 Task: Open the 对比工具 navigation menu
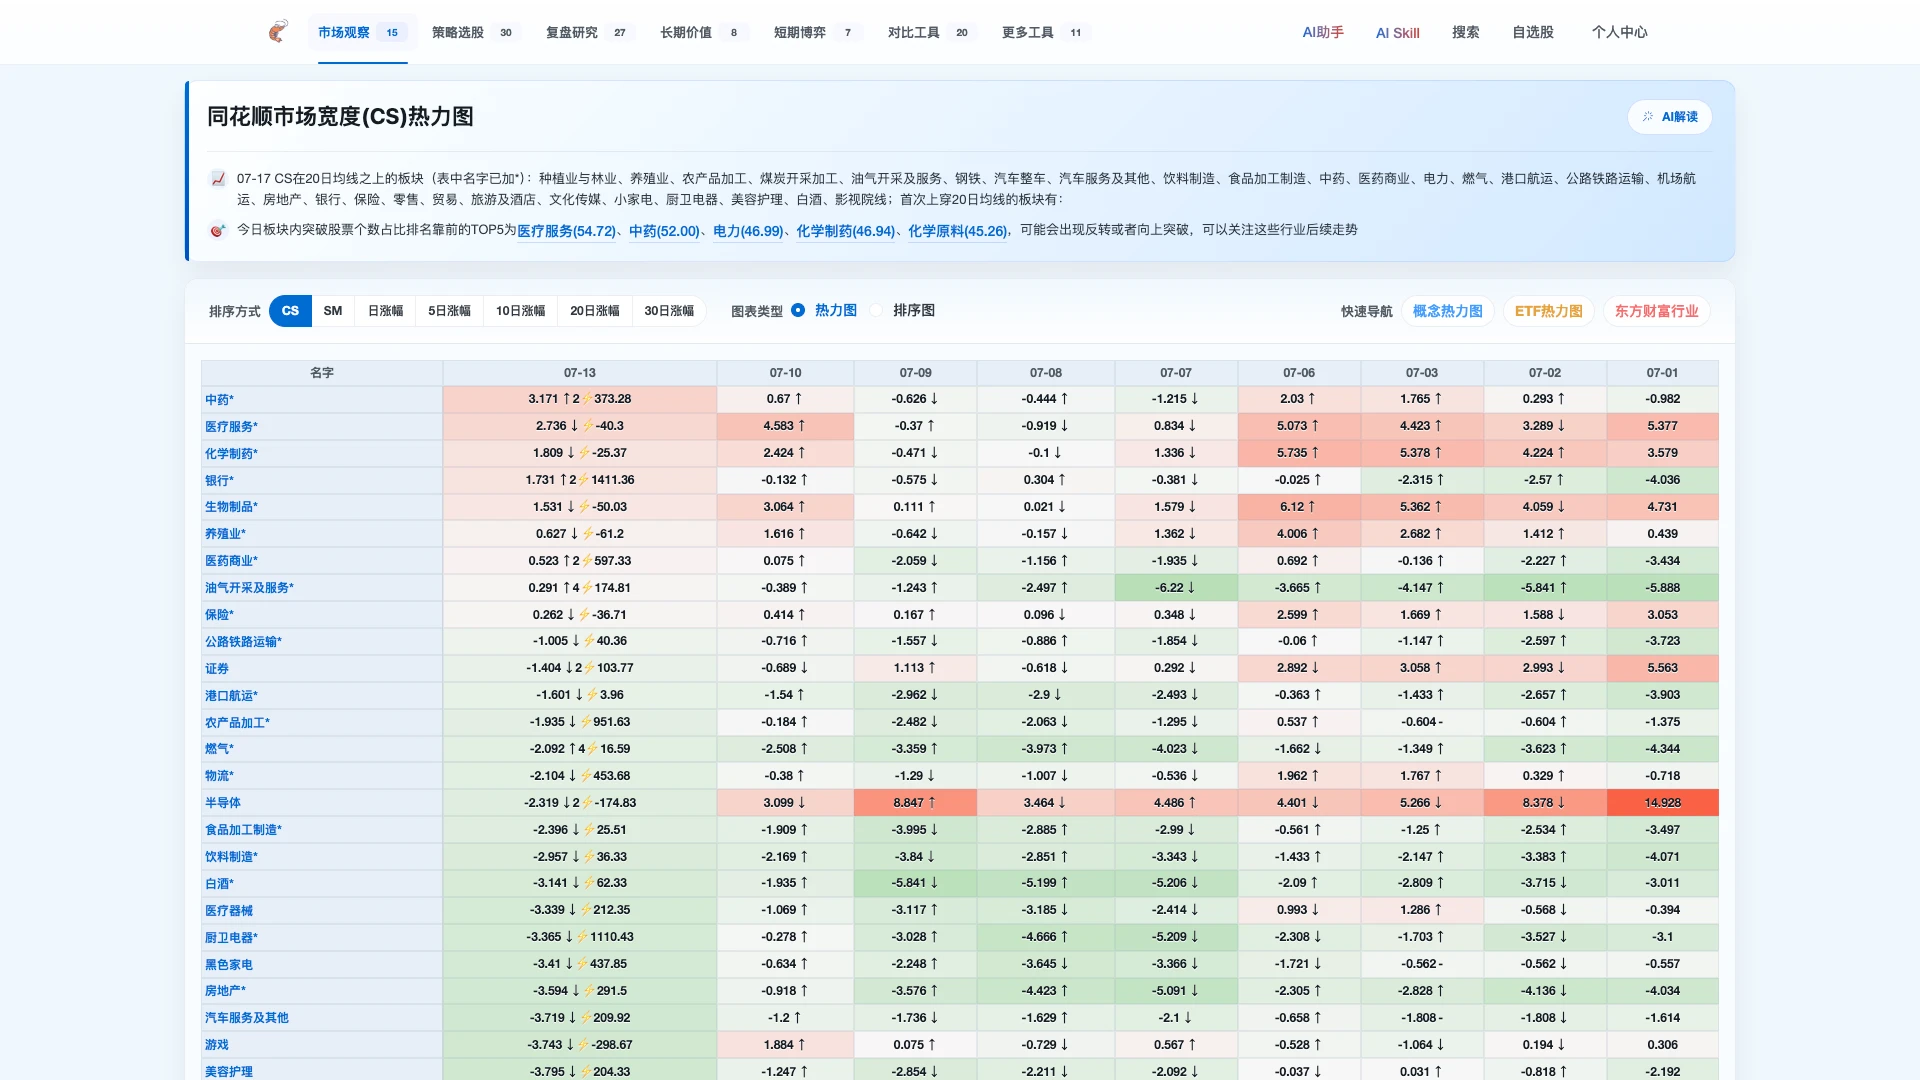[x=932, y=32]
